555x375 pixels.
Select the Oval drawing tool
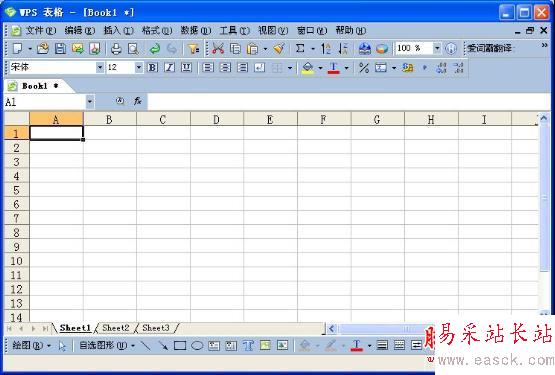coord(197,345)
